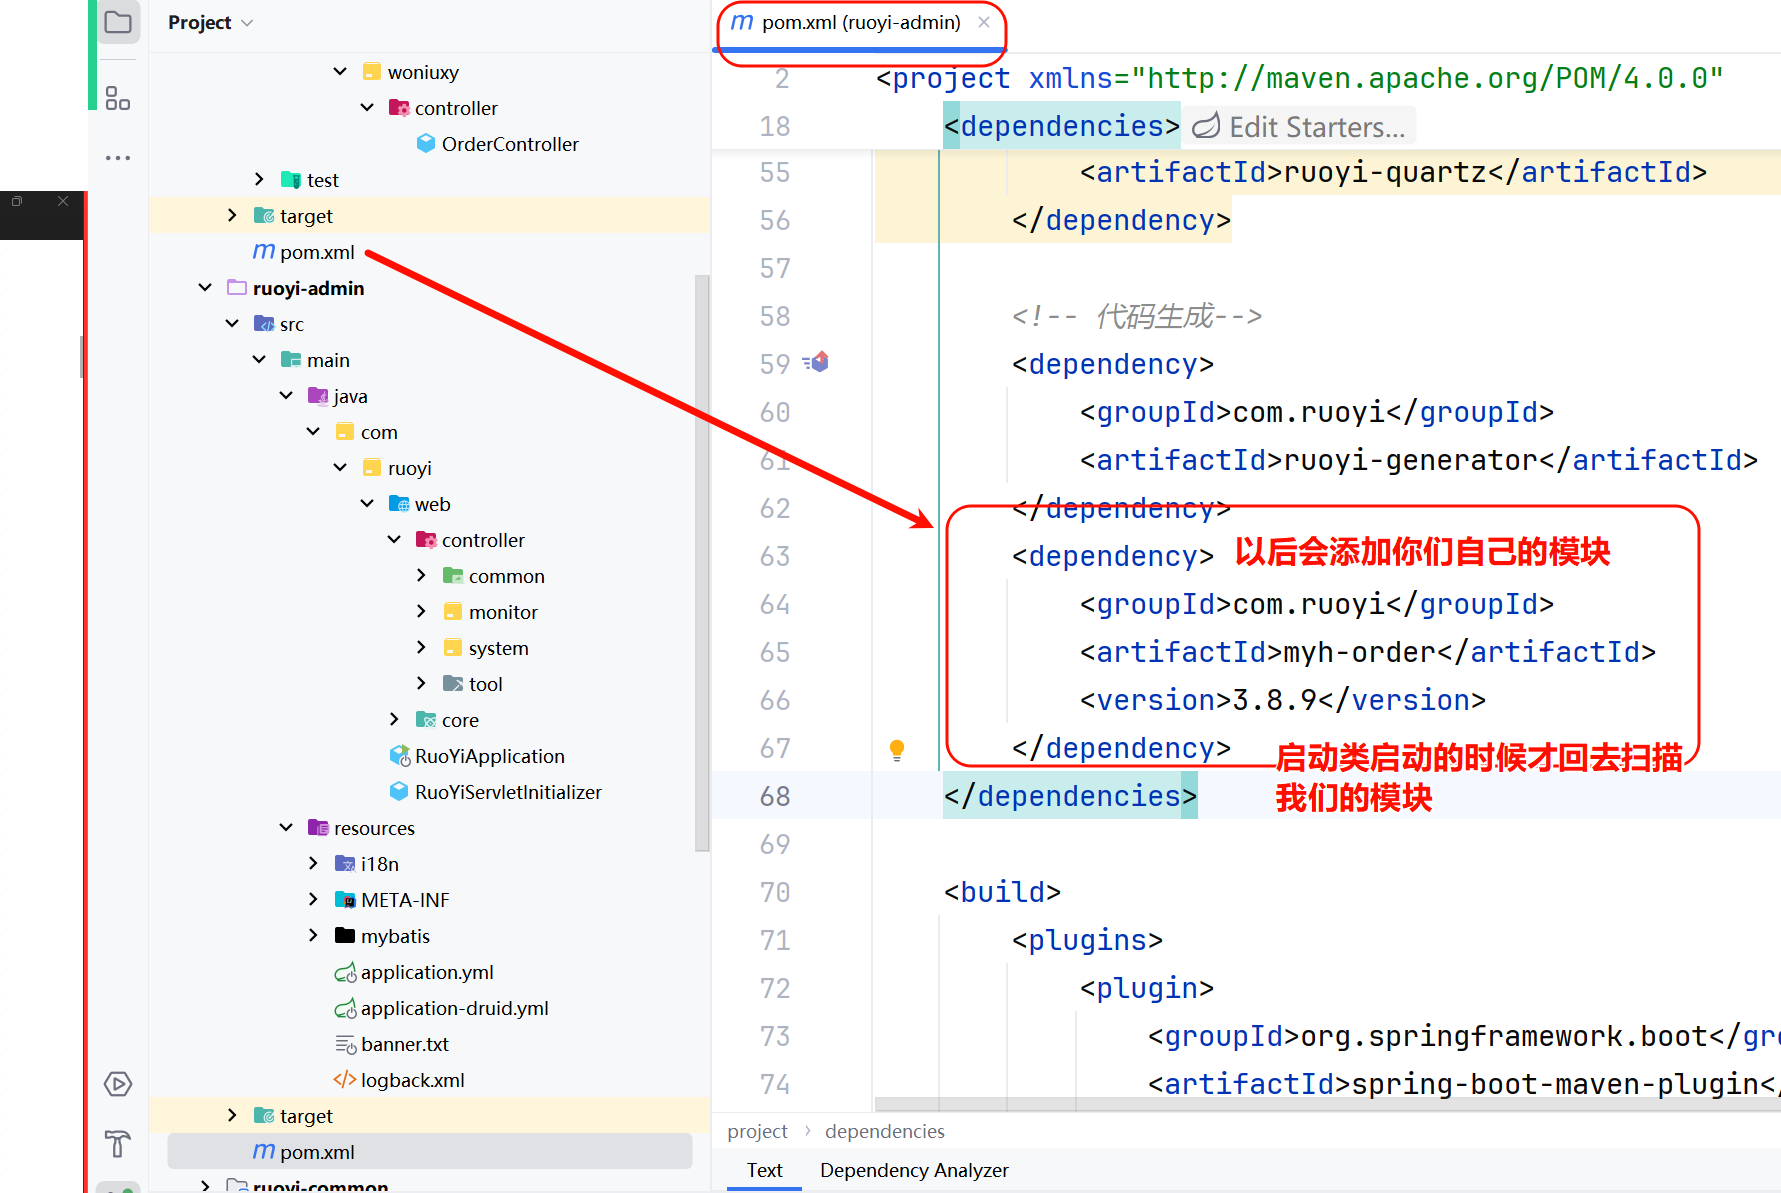Click the gutter dependency icon on line 59

click(817, 363)
